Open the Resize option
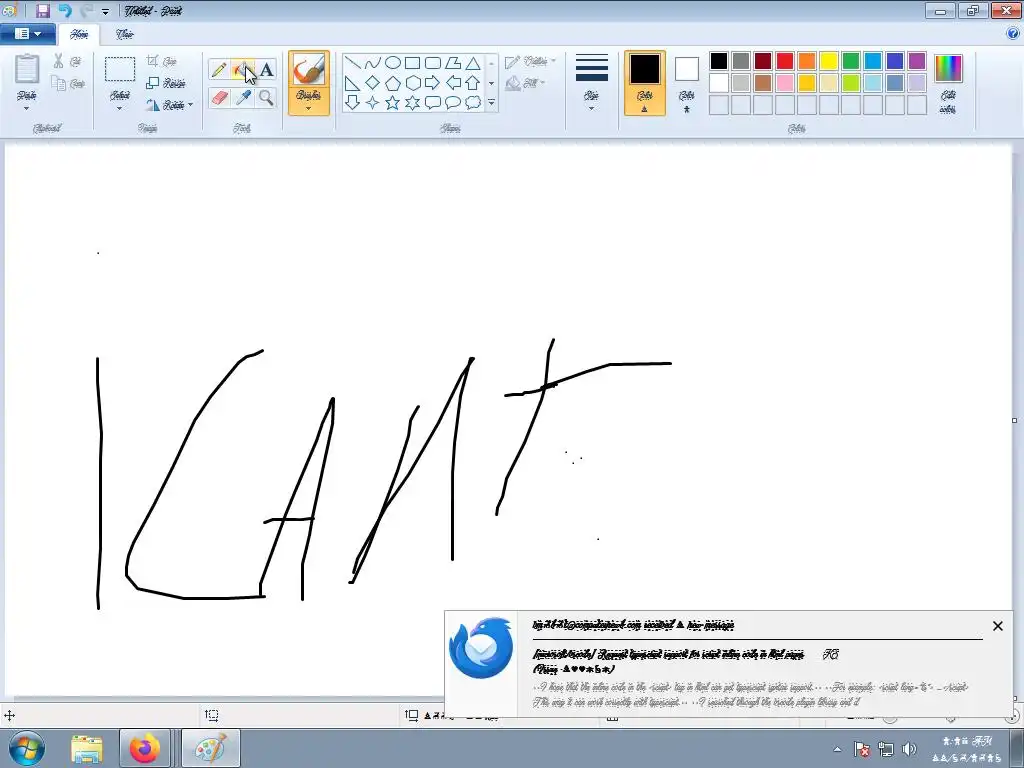The height and width of the screenshot is (768, 1024). 166,83
